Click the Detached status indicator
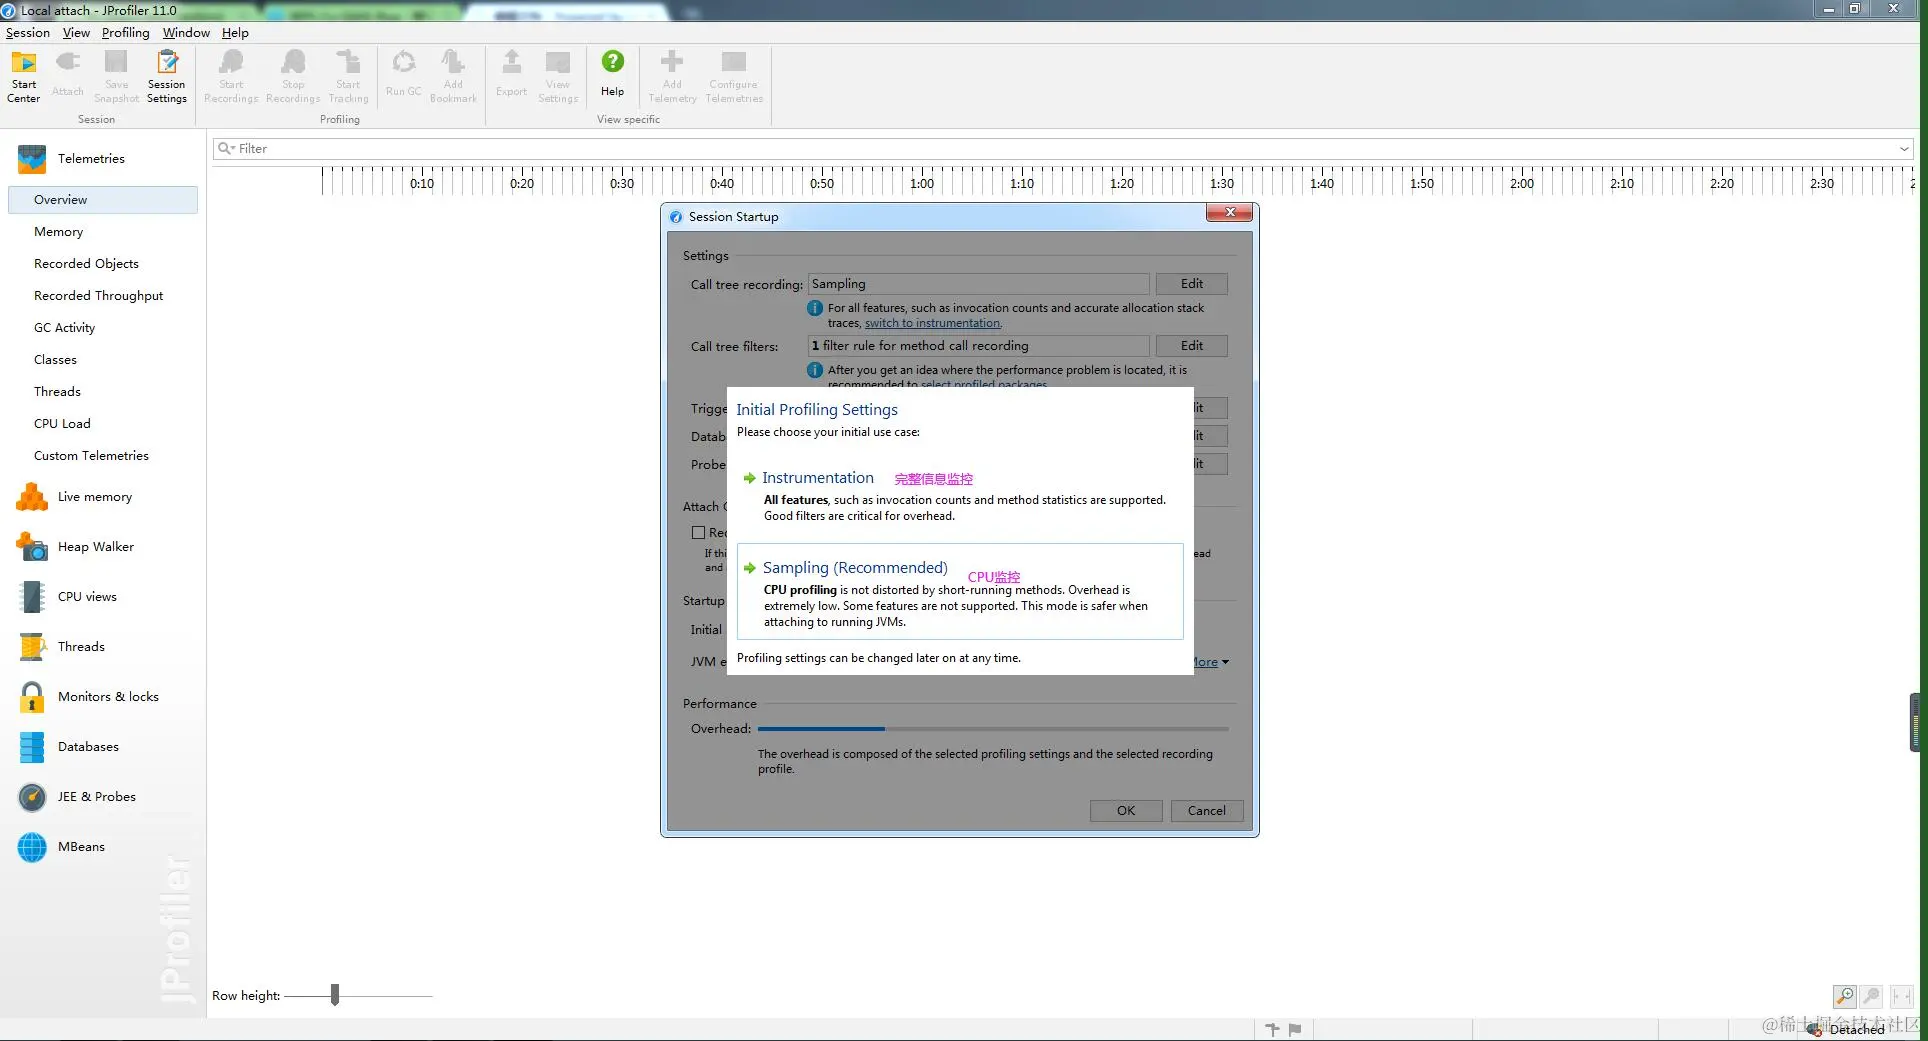The width and height of the screenshot is (1928, 1041). point(1847,1029)
